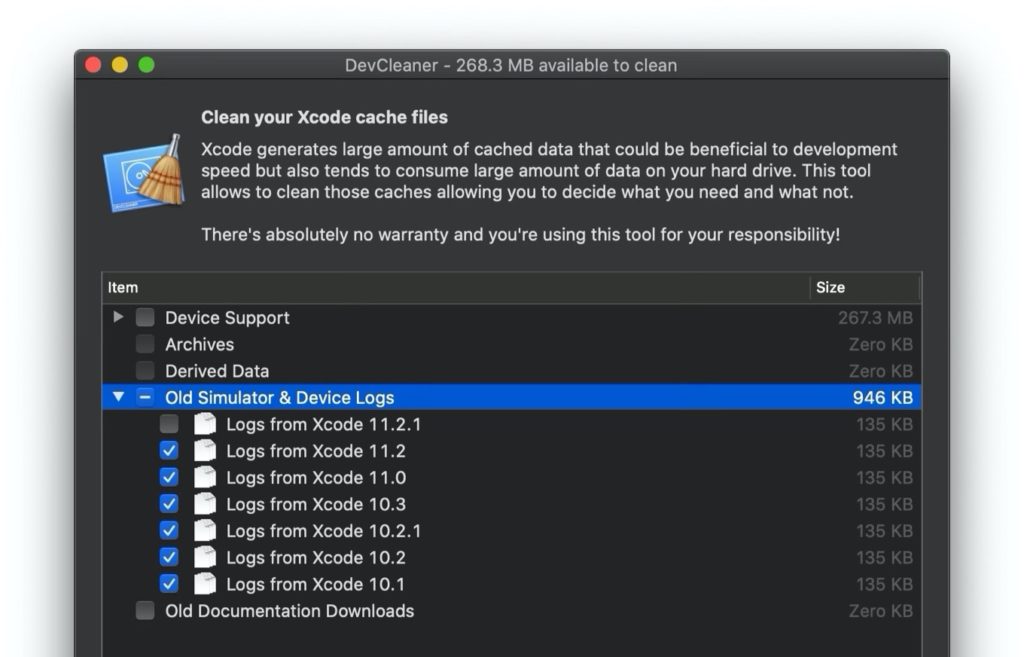This screenshot has height=657, width=1024.
Task: Click the document icon for Logs from Xcode 10.2.1
Action: coord(205,531)
